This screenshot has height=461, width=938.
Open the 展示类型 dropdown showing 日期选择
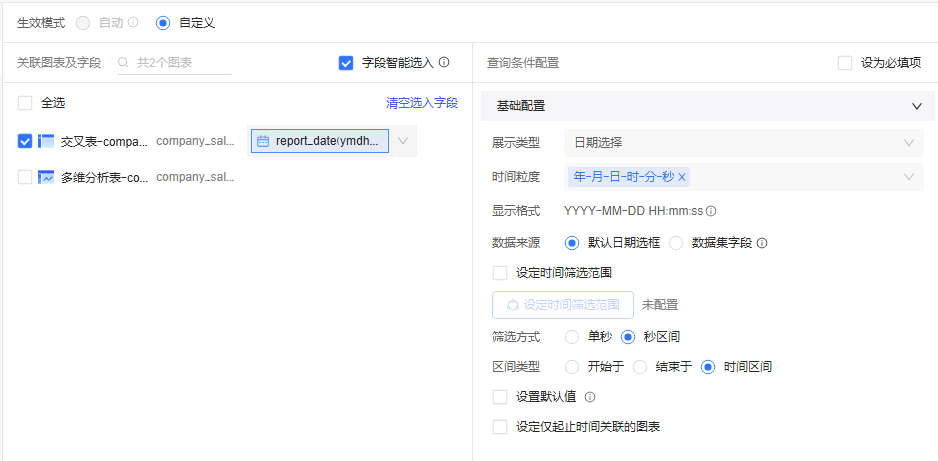742,143
